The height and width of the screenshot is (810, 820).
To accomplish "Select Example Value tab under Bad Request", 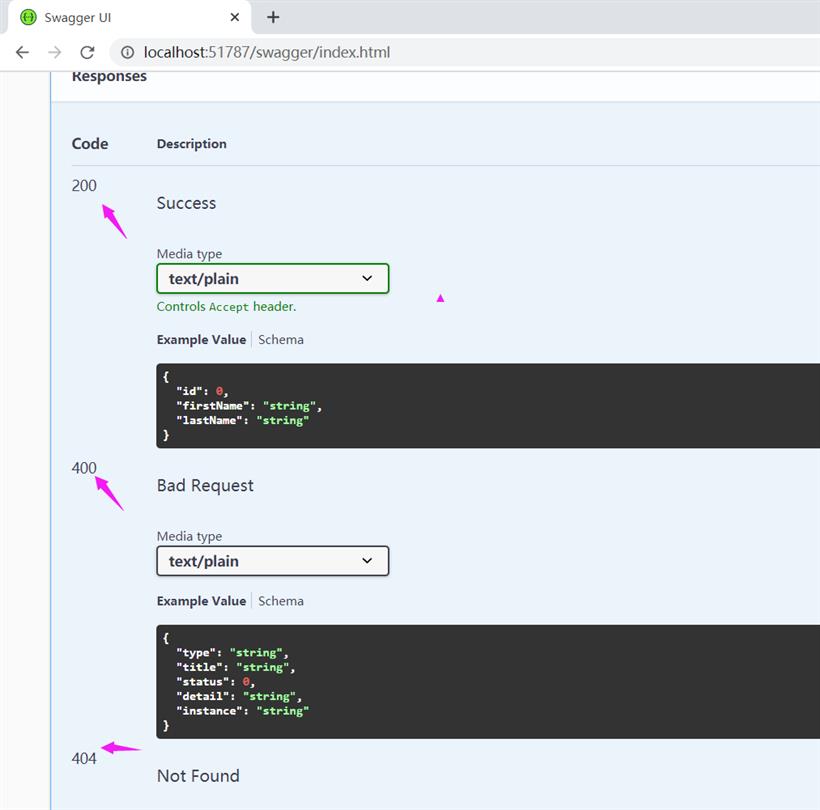I will point(201,601).
